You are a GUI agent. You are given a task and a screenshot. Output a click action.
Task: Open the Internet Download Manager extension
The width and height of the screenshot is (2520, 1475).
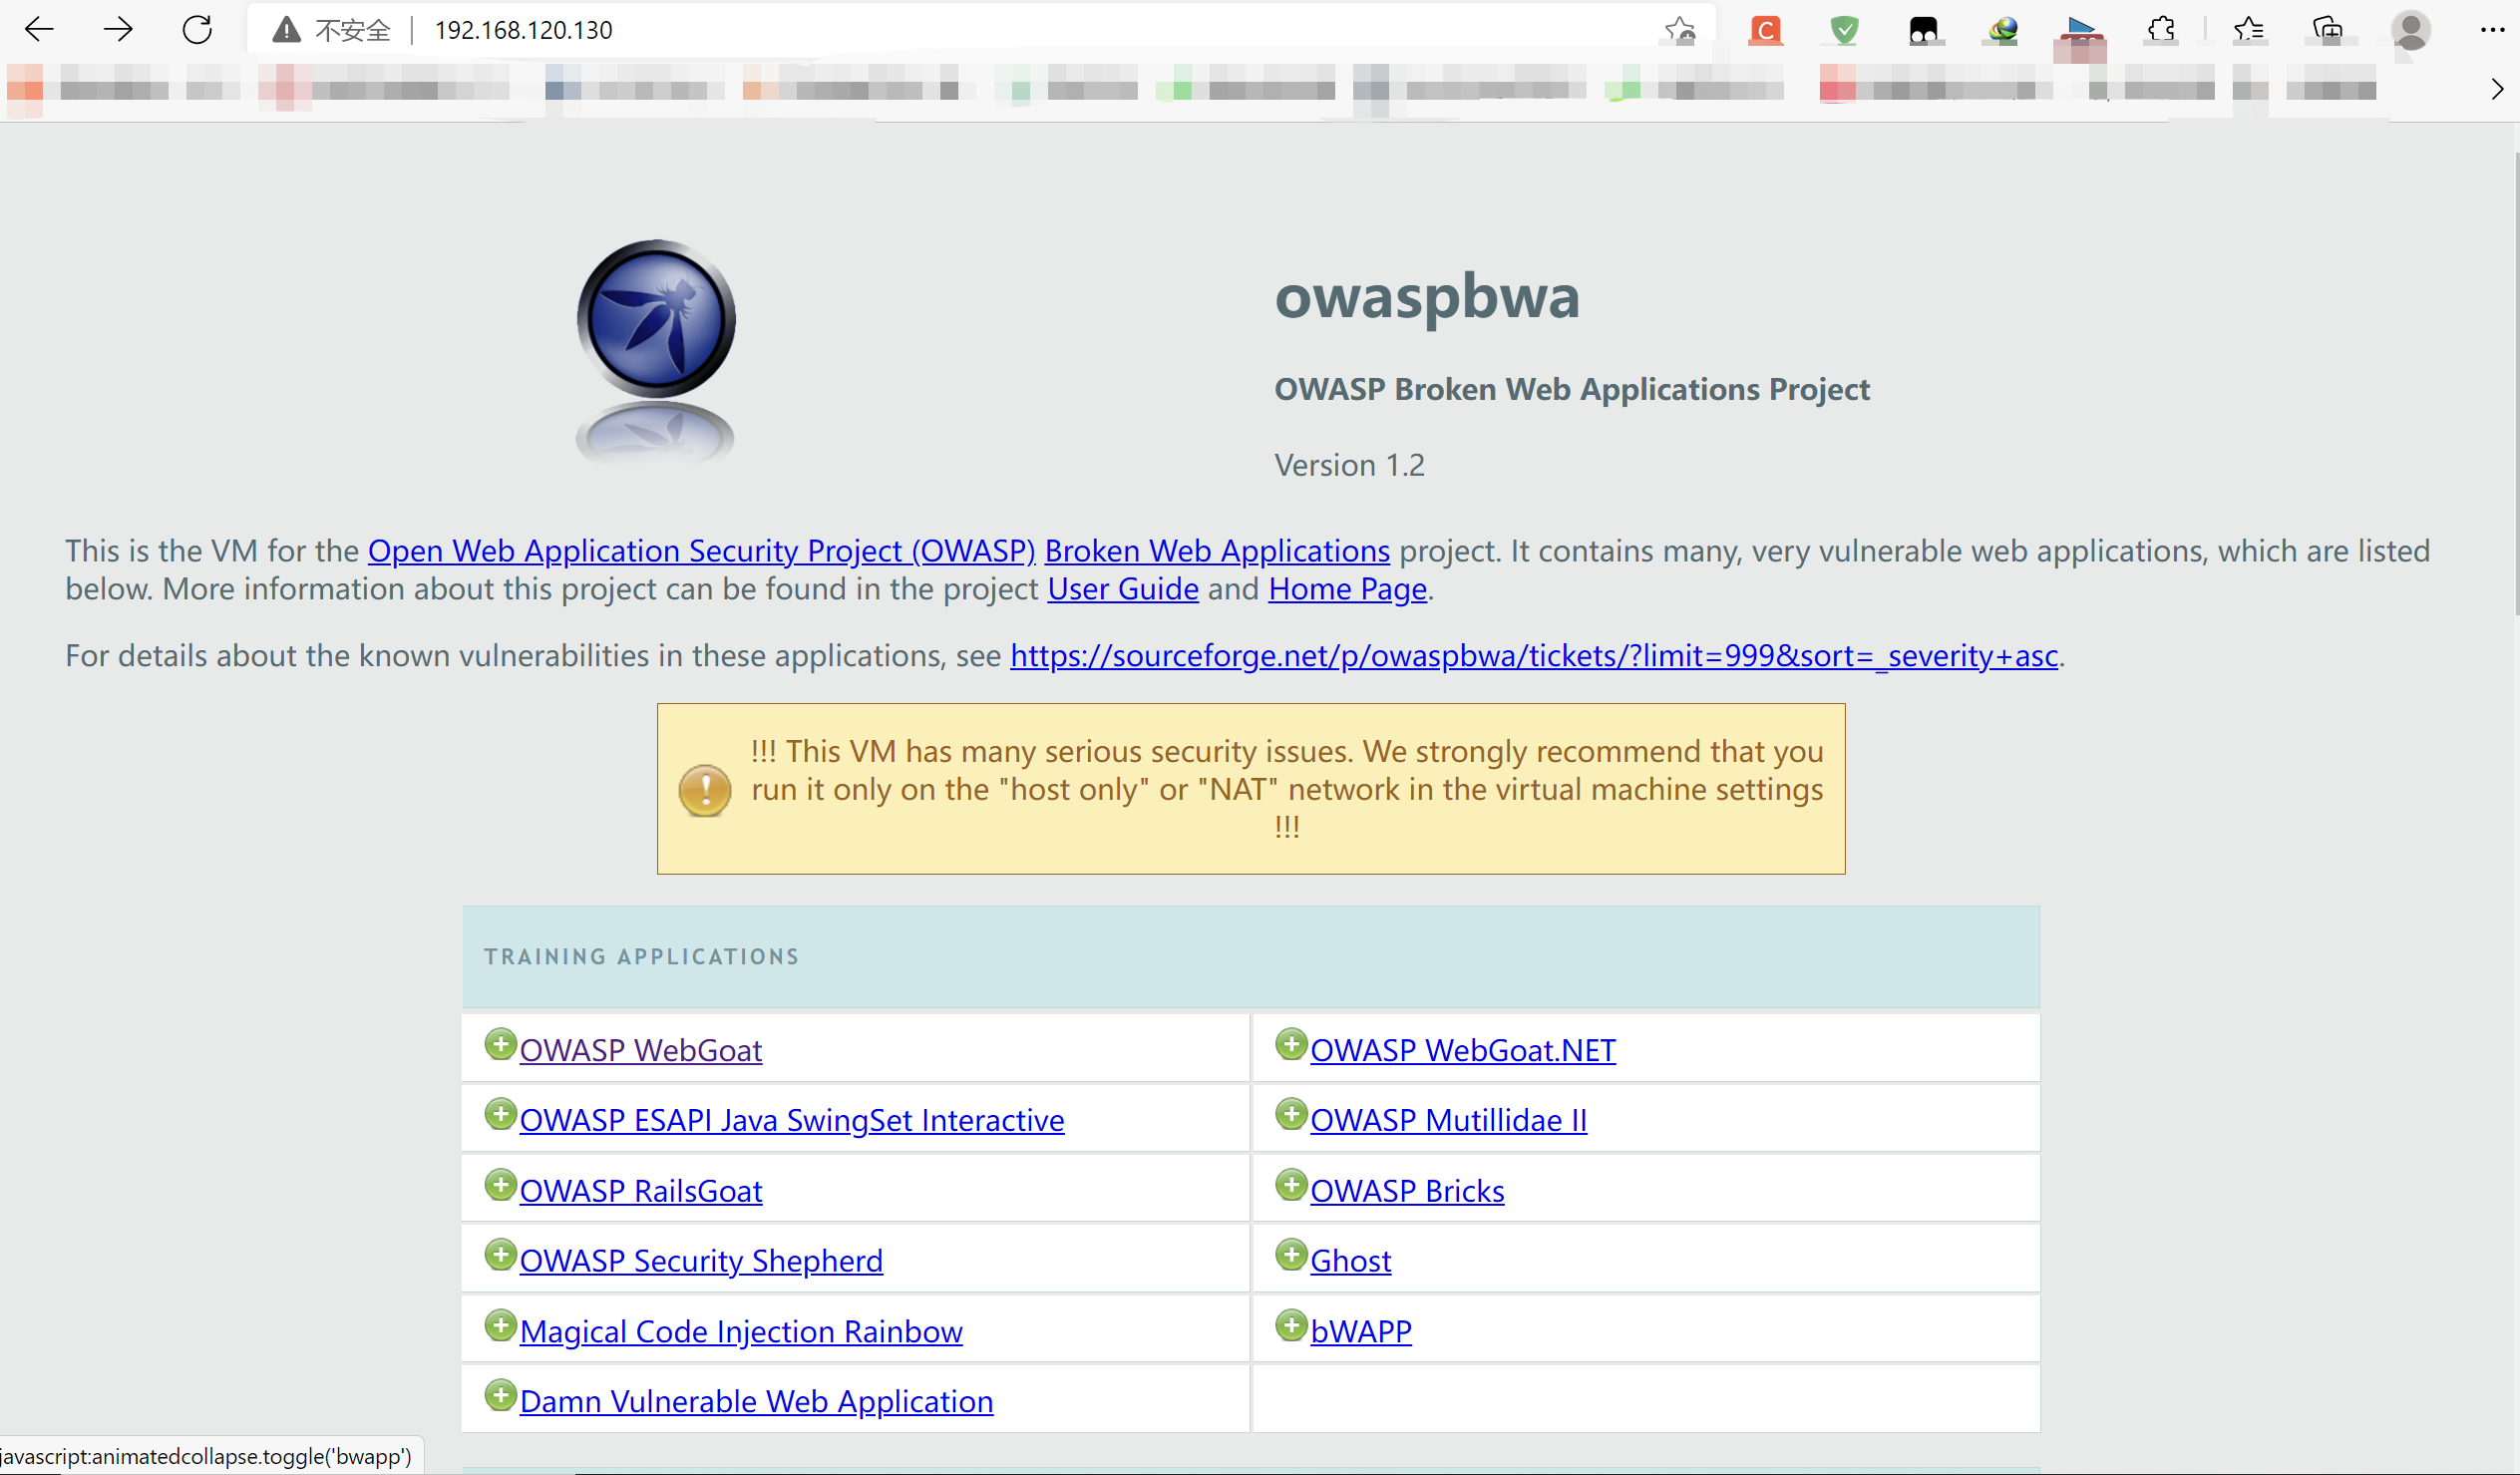pyautogui.click(x=2001, y=30)
